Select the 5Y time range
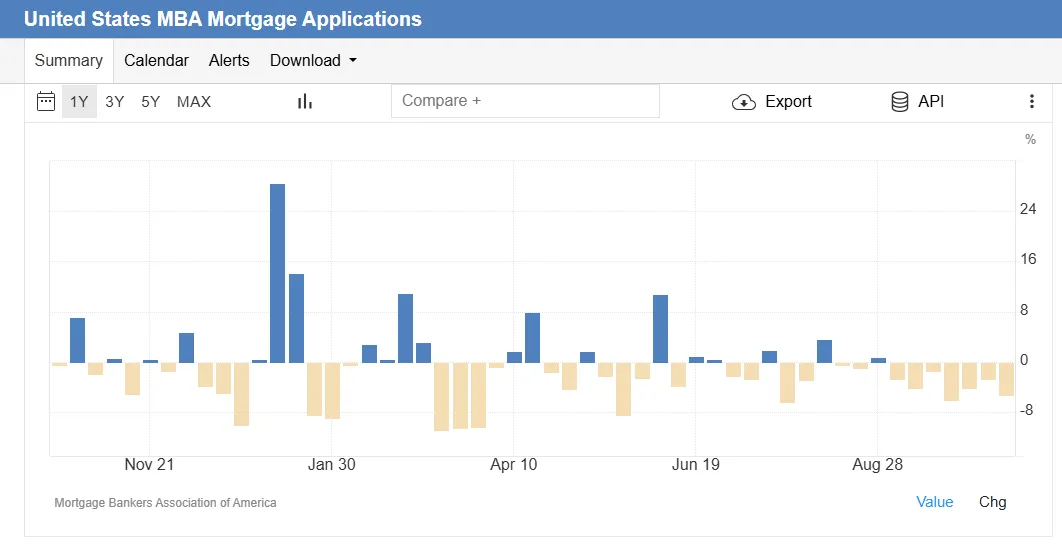1062x555 pixels. [150, 102]
